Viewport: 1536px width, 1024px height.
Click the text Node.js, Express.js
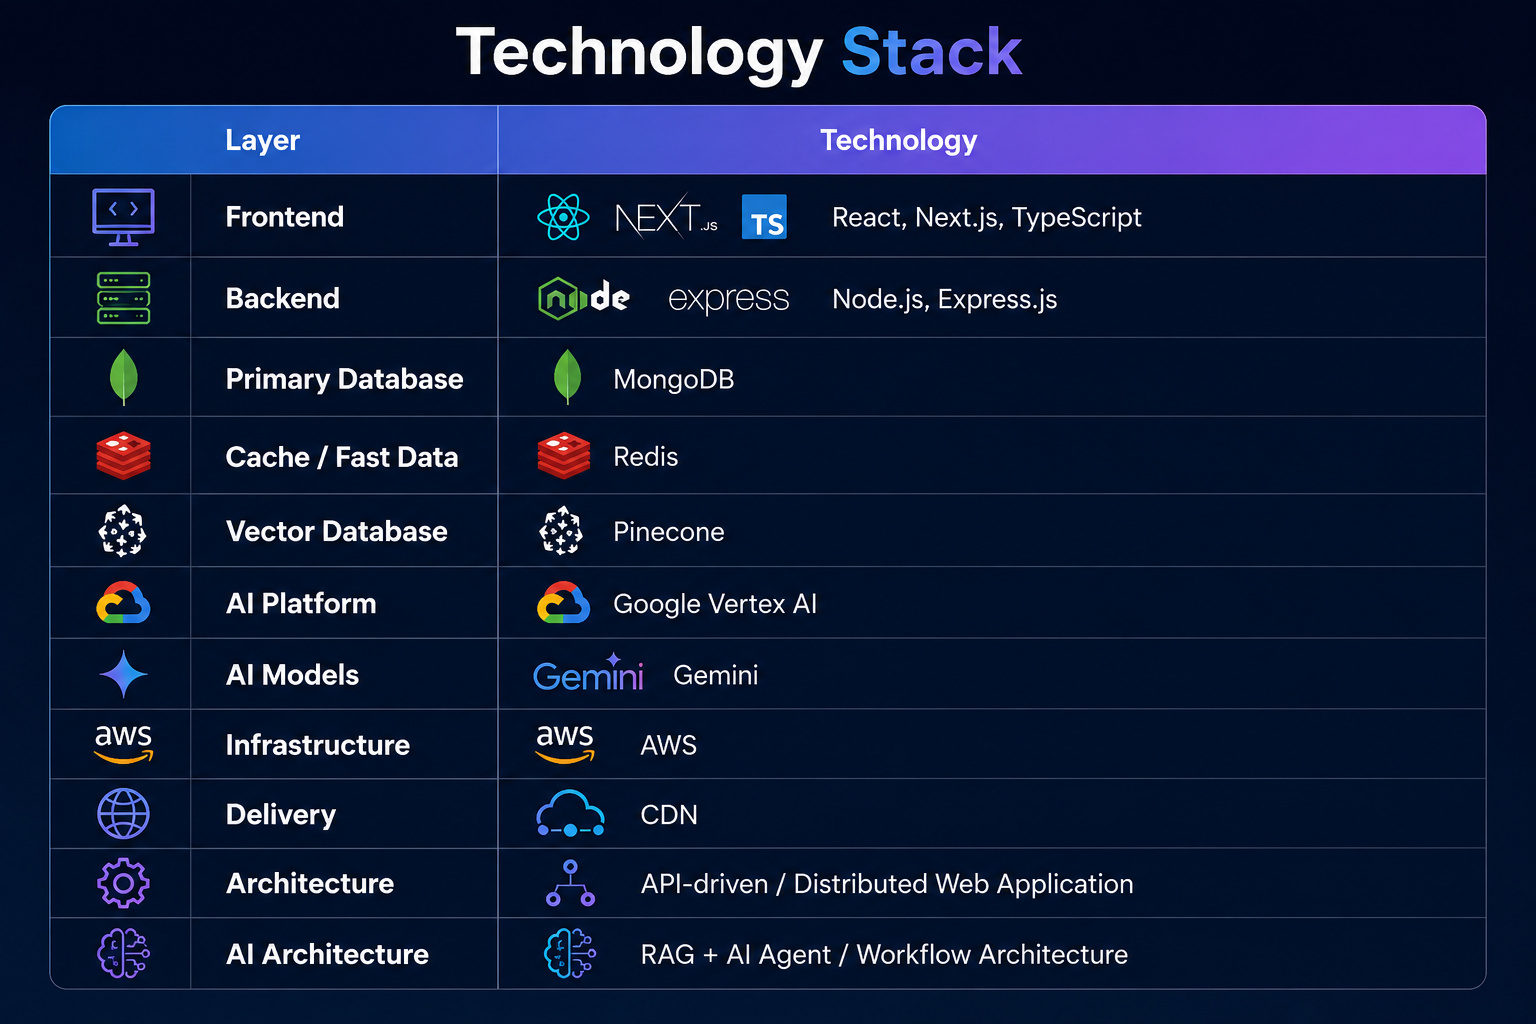945,299
